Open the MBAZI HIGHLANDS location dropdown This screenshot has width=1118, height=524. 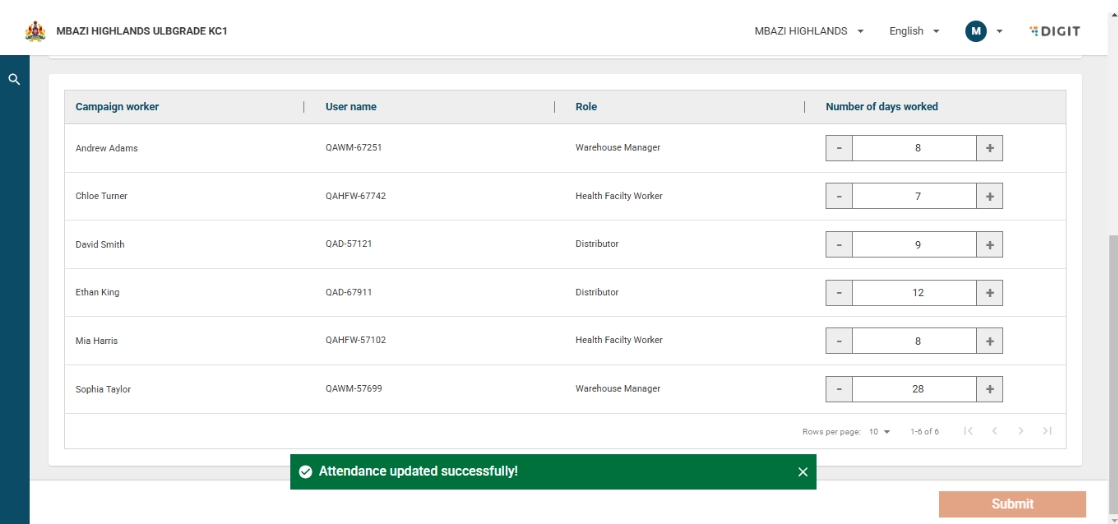(x=809, y=31)
